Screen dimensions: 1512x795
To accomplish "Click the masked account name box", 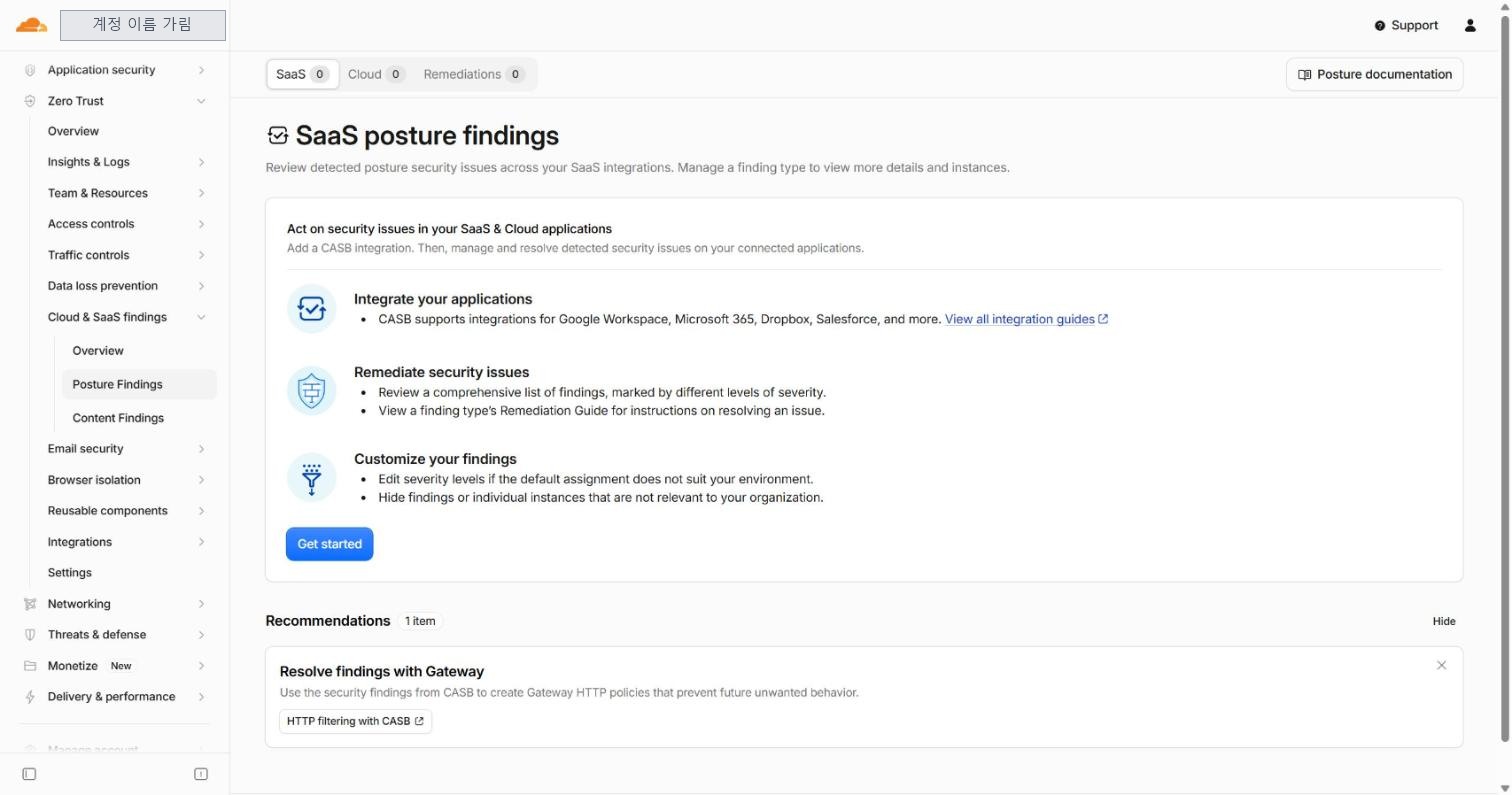I will click(143, 25).
